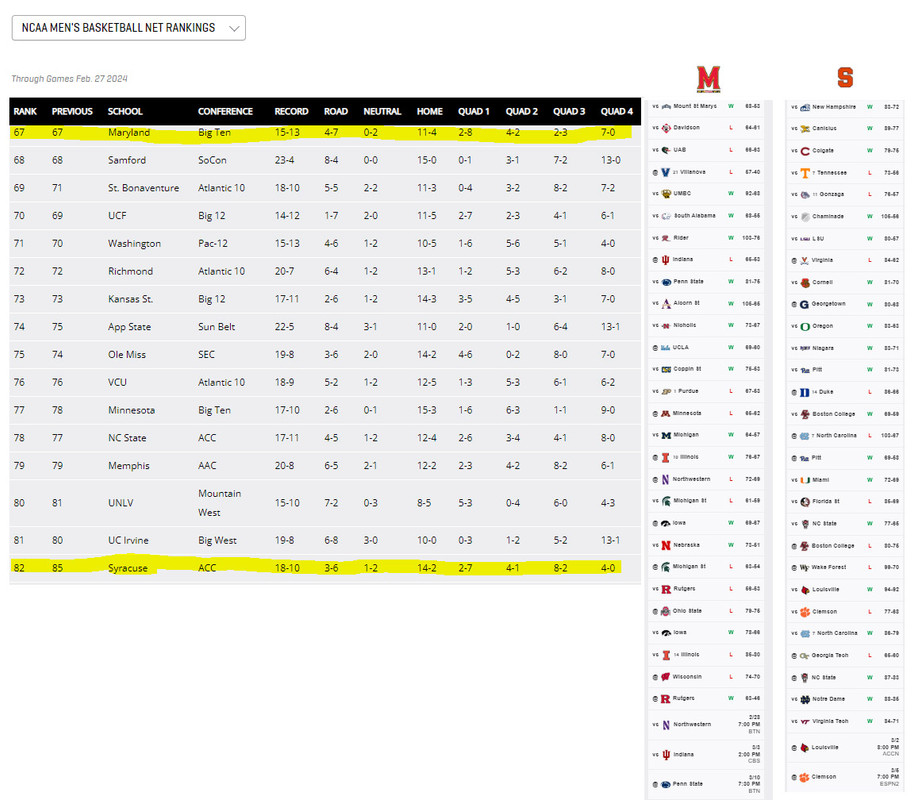Click the Georgetown G logo
The image size is (914, 800).
(x=804, y=304)
